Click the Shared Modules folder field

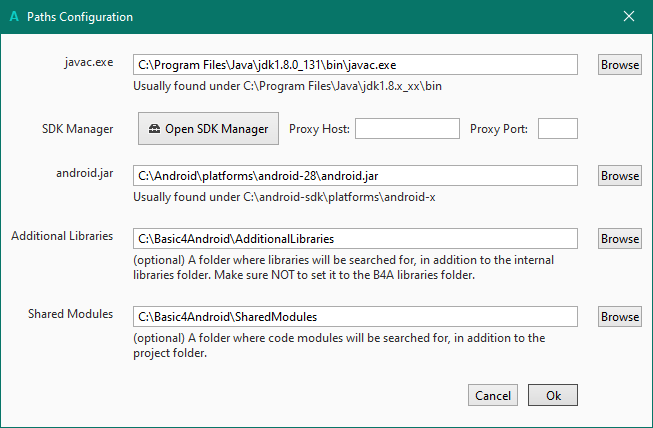coord(355,317)
